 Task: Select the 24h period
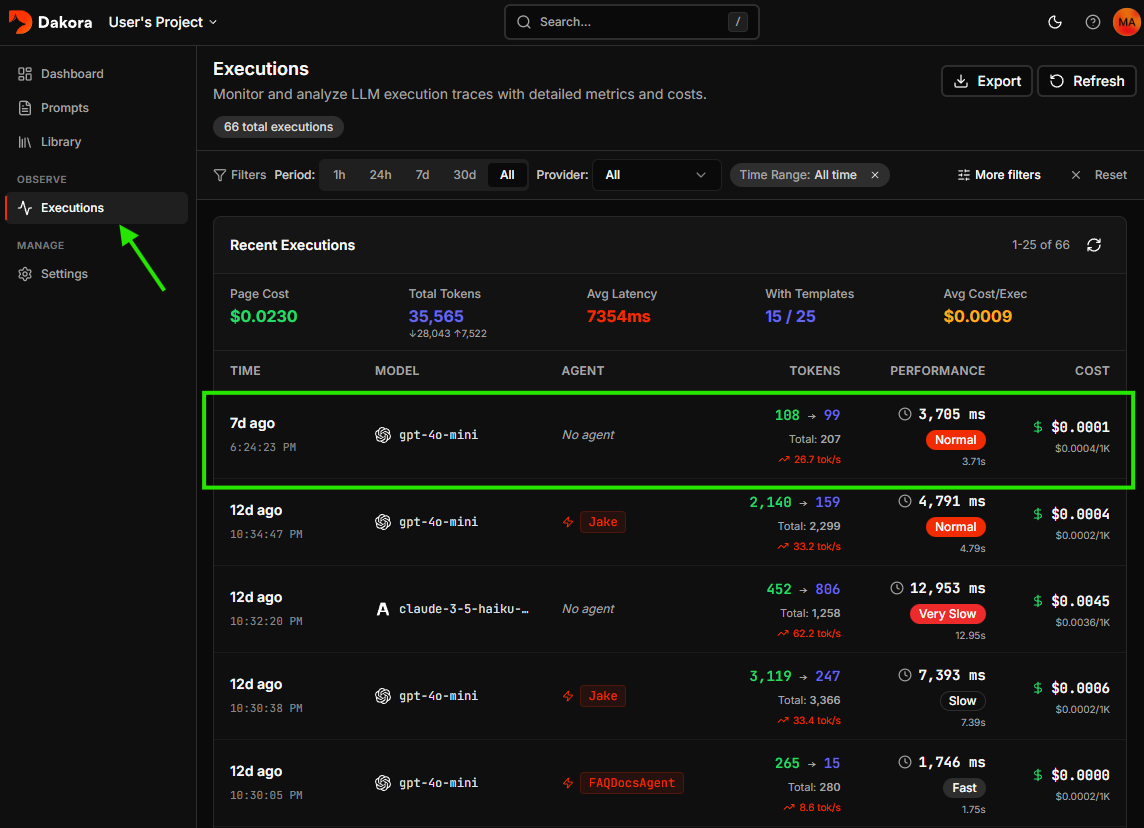[380, 175]
